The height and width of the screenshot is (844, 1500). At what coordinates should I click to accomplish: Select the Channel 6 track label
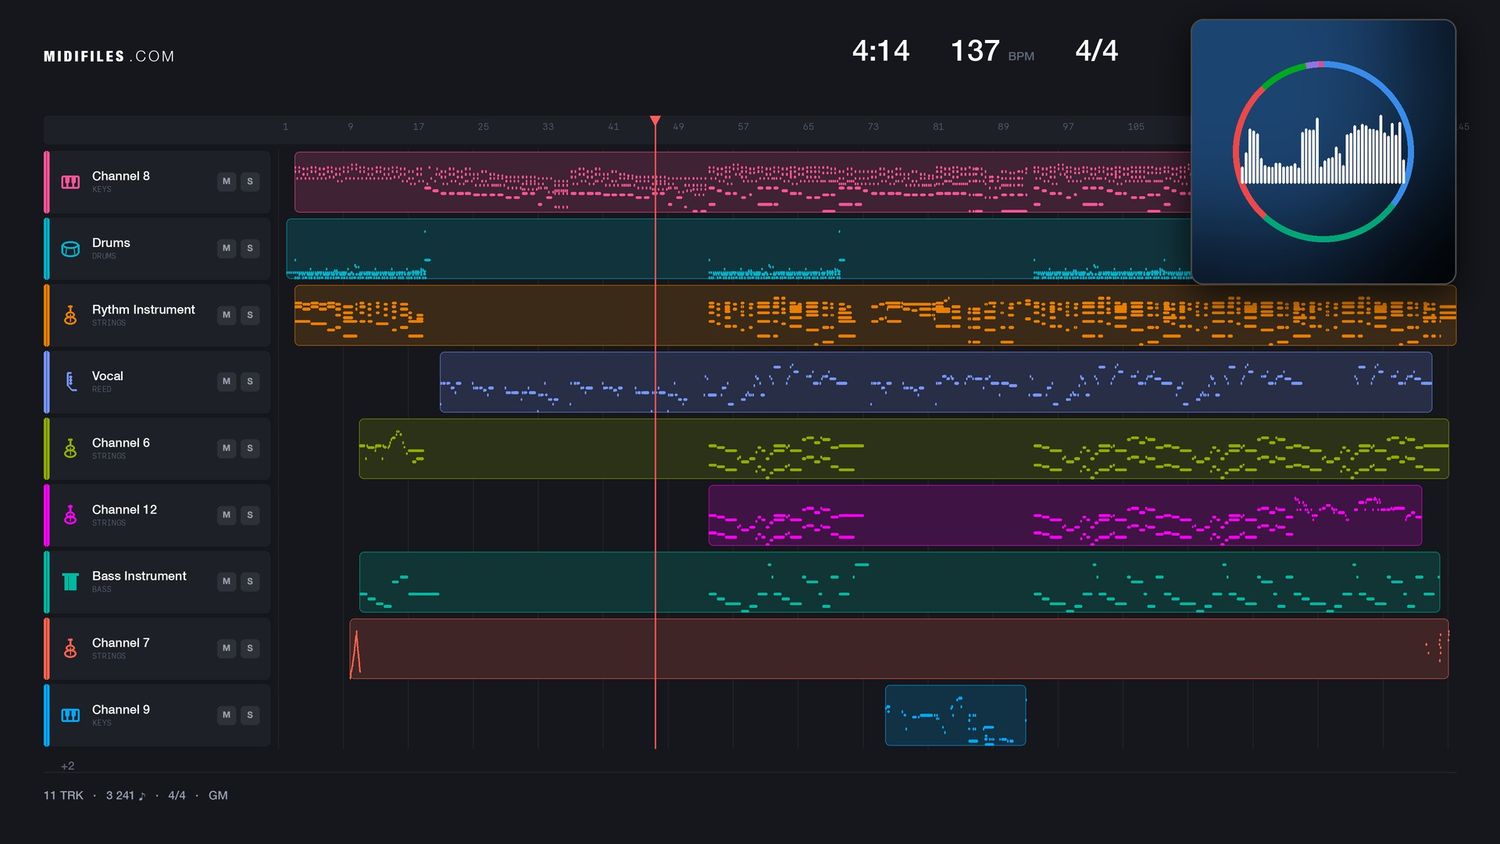point(121,443)
